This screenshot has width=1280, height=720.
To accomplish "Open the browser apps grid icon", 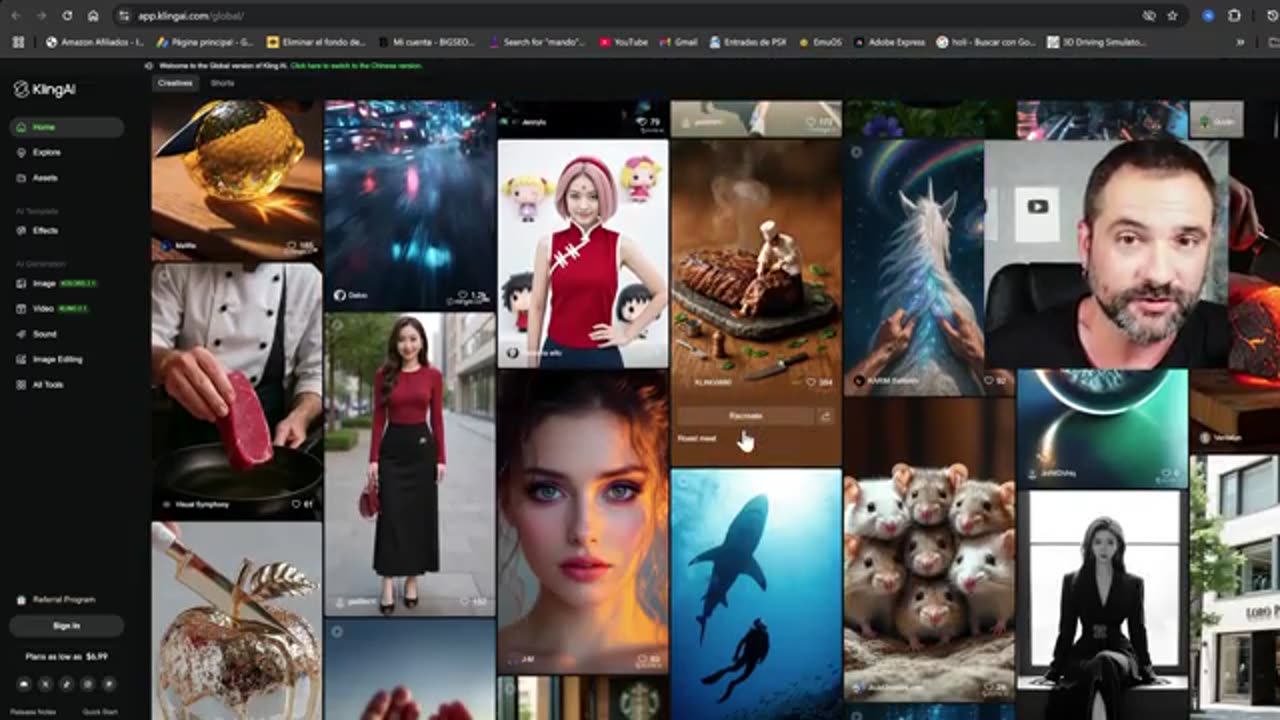I will click(17, 42).
